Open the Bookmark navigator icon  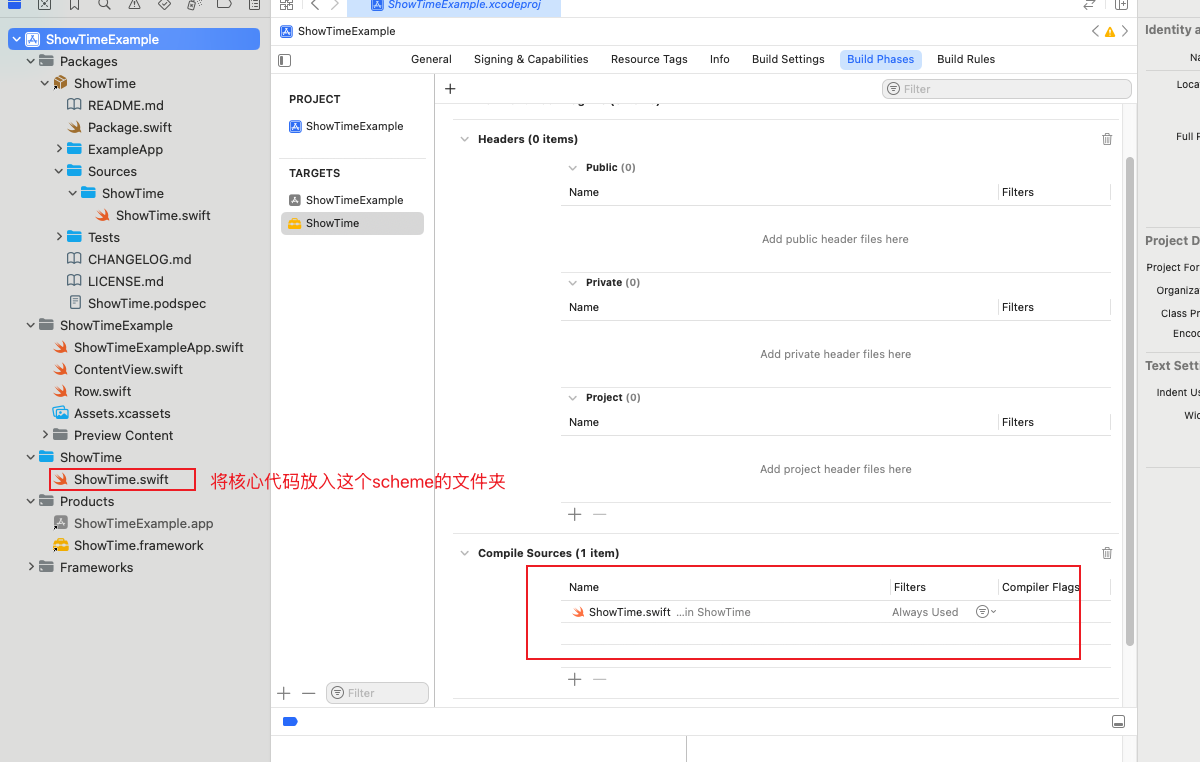pyautogui.click(x=74, y=5)
